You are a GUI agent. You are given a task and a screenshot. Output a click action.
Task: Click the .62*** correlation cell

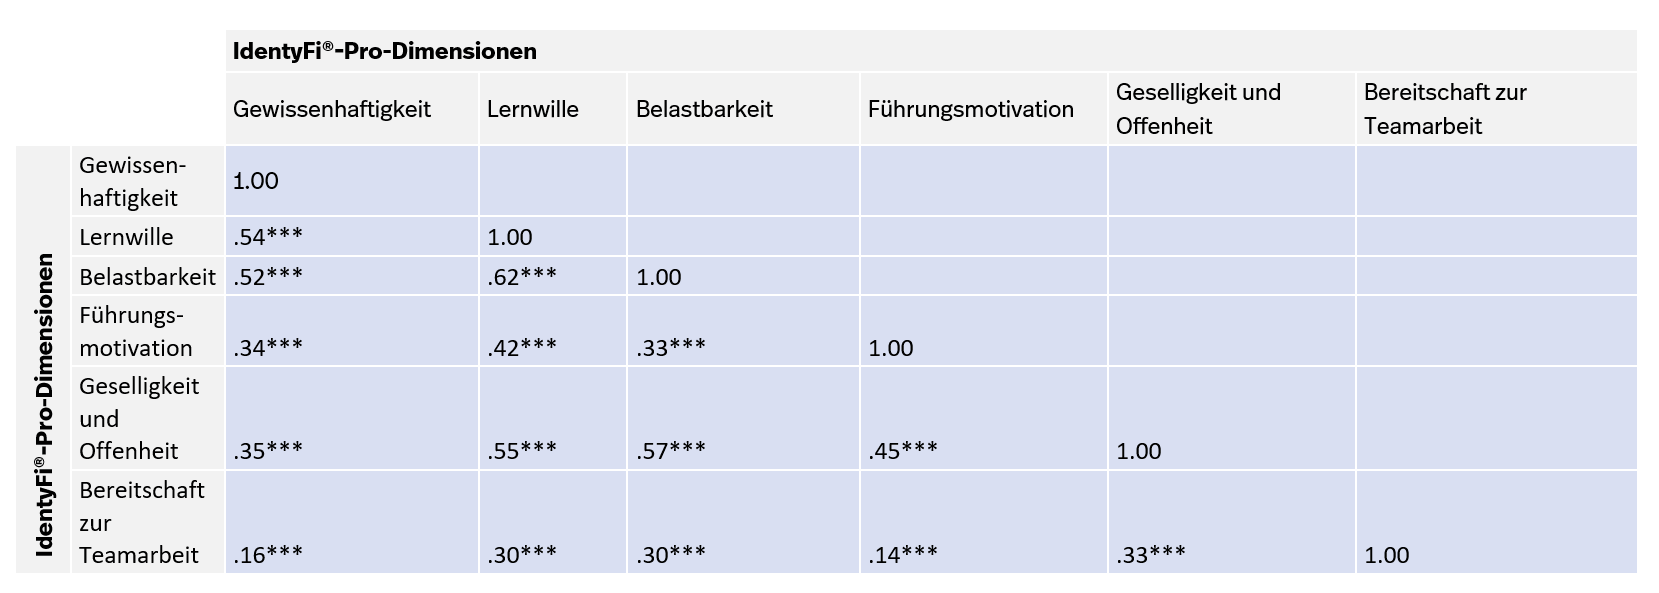522,277
